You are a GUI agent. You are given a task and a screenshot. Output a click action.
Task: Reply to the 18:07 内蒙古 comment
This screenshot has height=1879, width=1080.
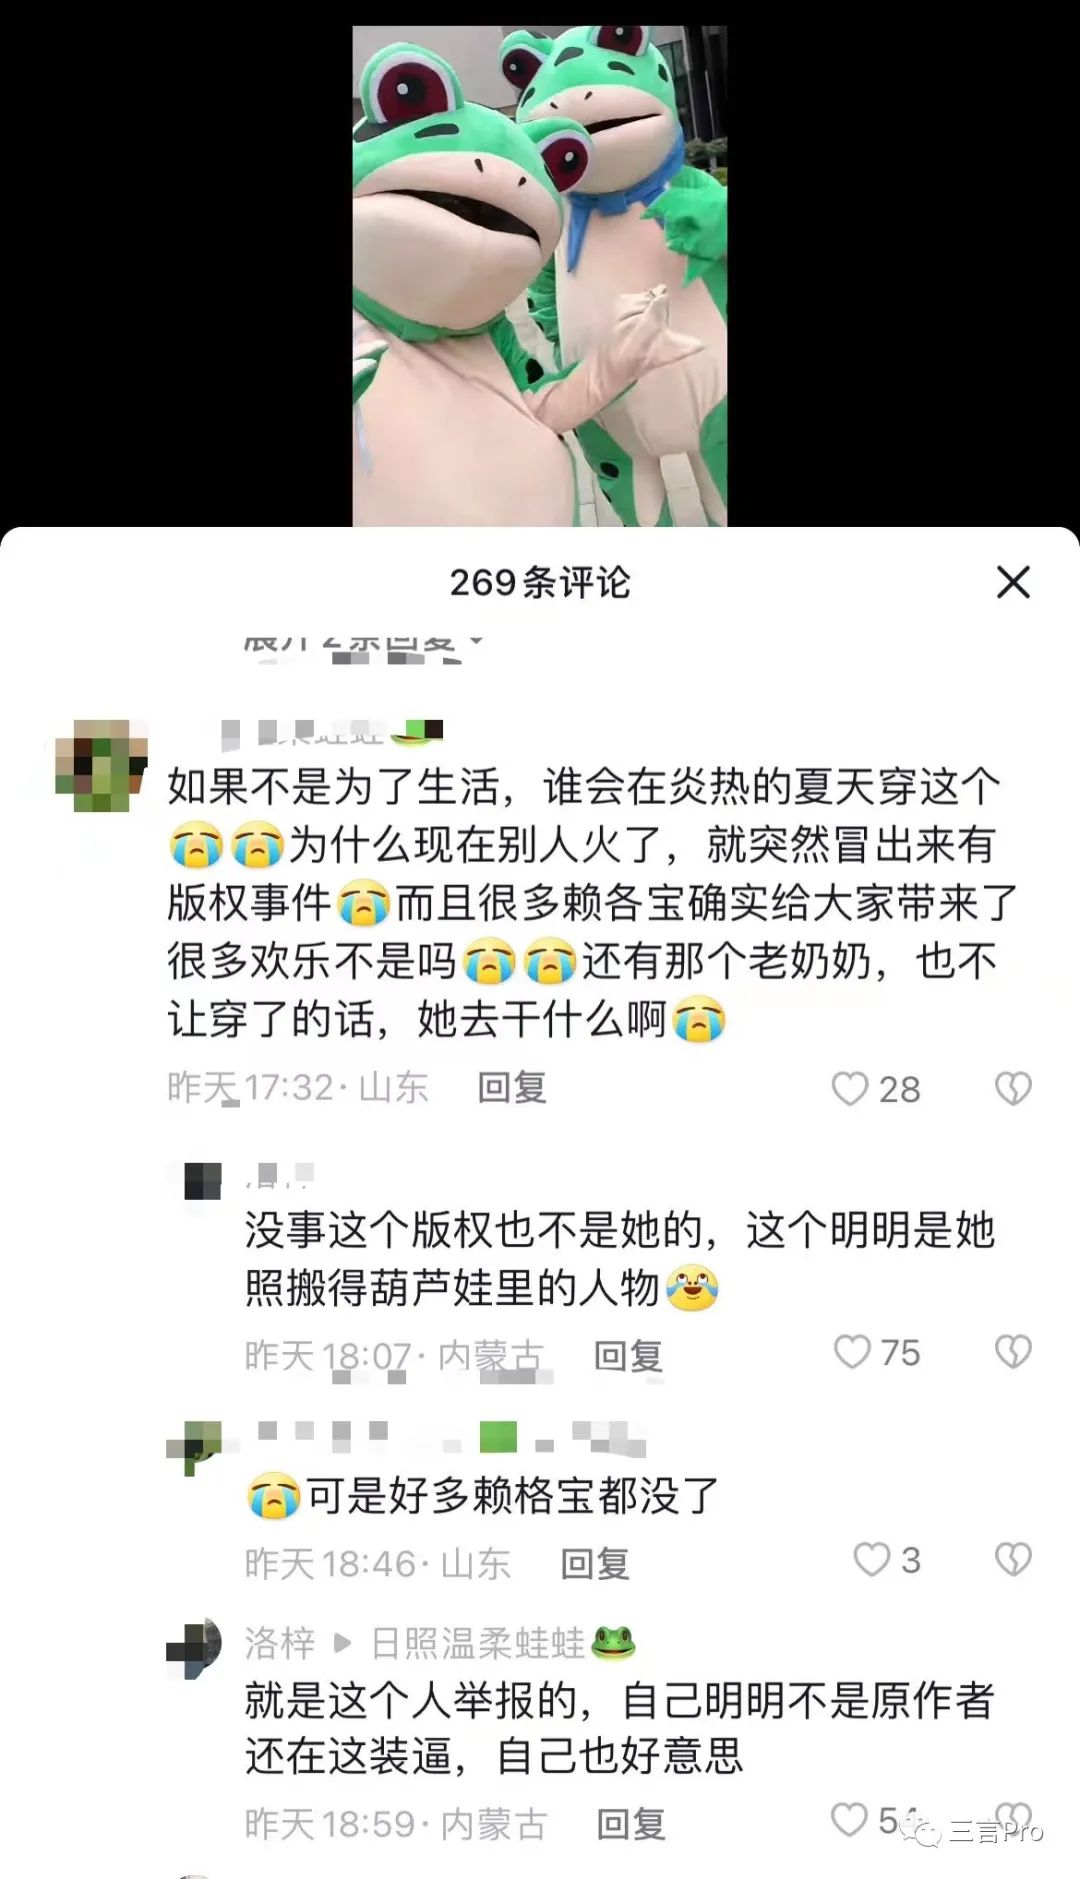[628, 1356]
